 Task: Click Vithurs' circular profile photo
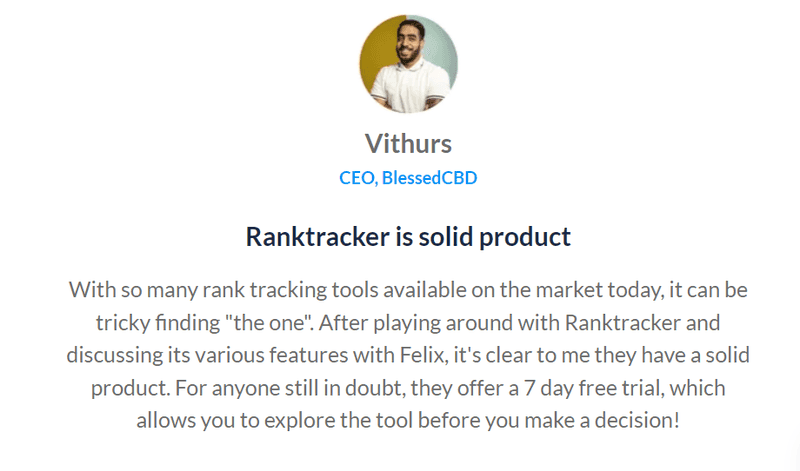pyautogui.click(x=408, y=64)
